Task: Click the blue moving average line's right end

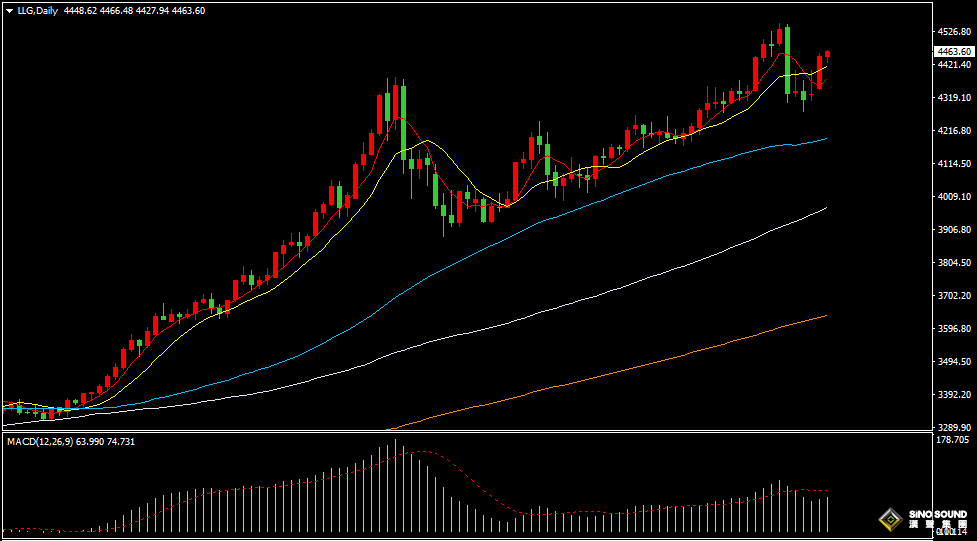Action: point(825,139)
